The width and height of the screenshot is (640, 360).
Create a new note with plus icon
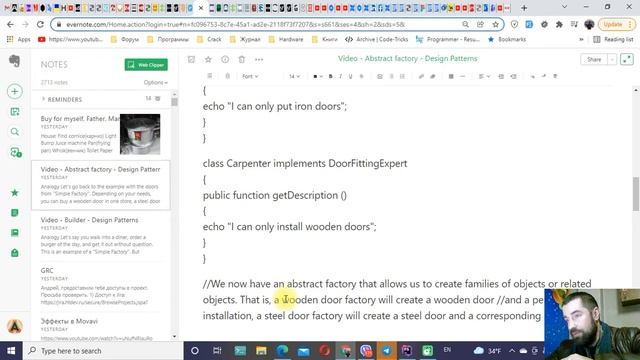click(x=15, y=91)
